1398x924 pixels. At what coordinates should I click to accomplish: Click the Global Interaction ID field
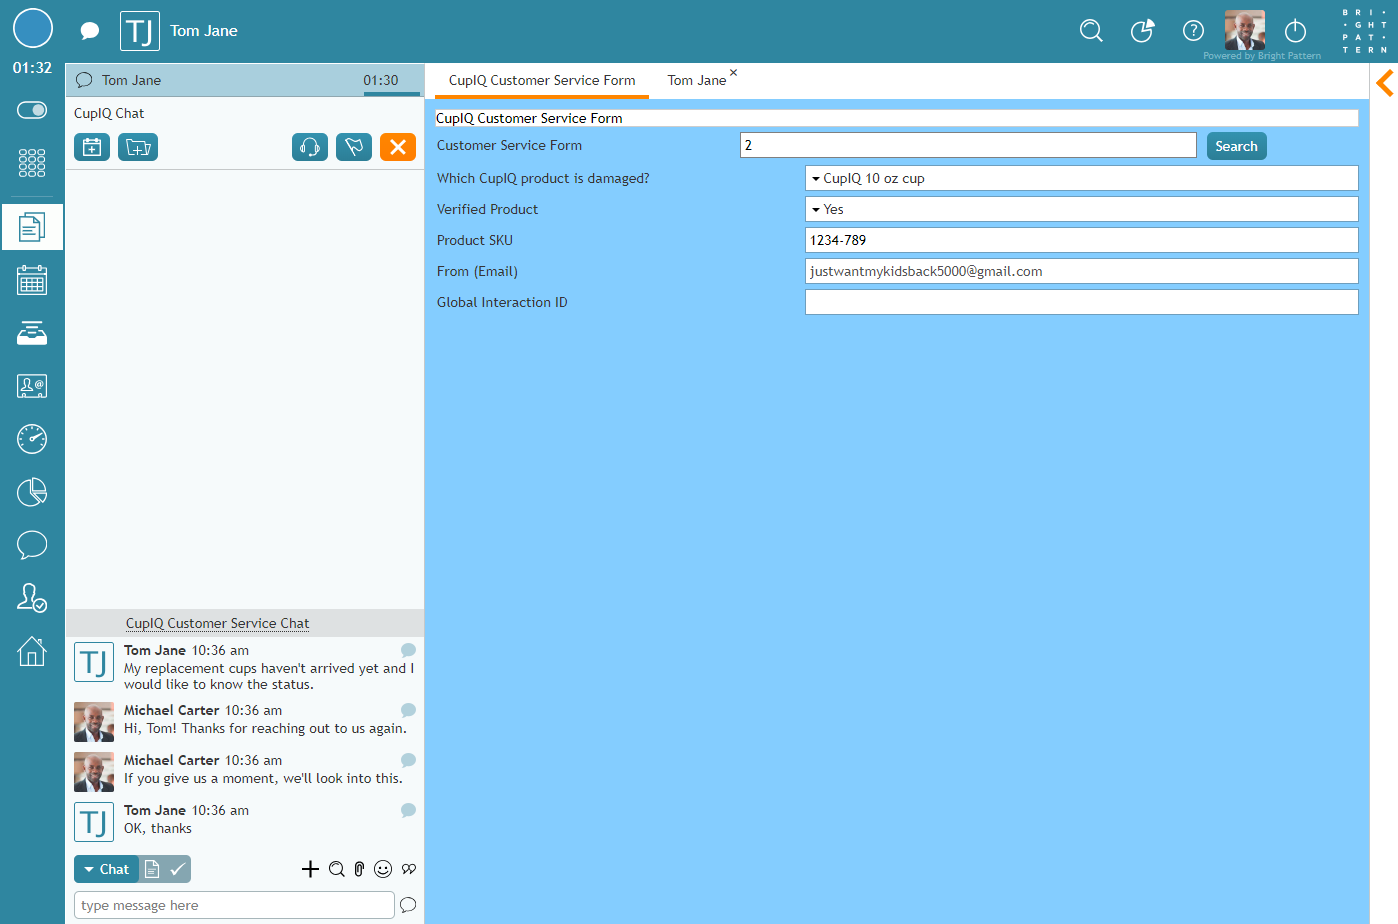coord(1081,302)
